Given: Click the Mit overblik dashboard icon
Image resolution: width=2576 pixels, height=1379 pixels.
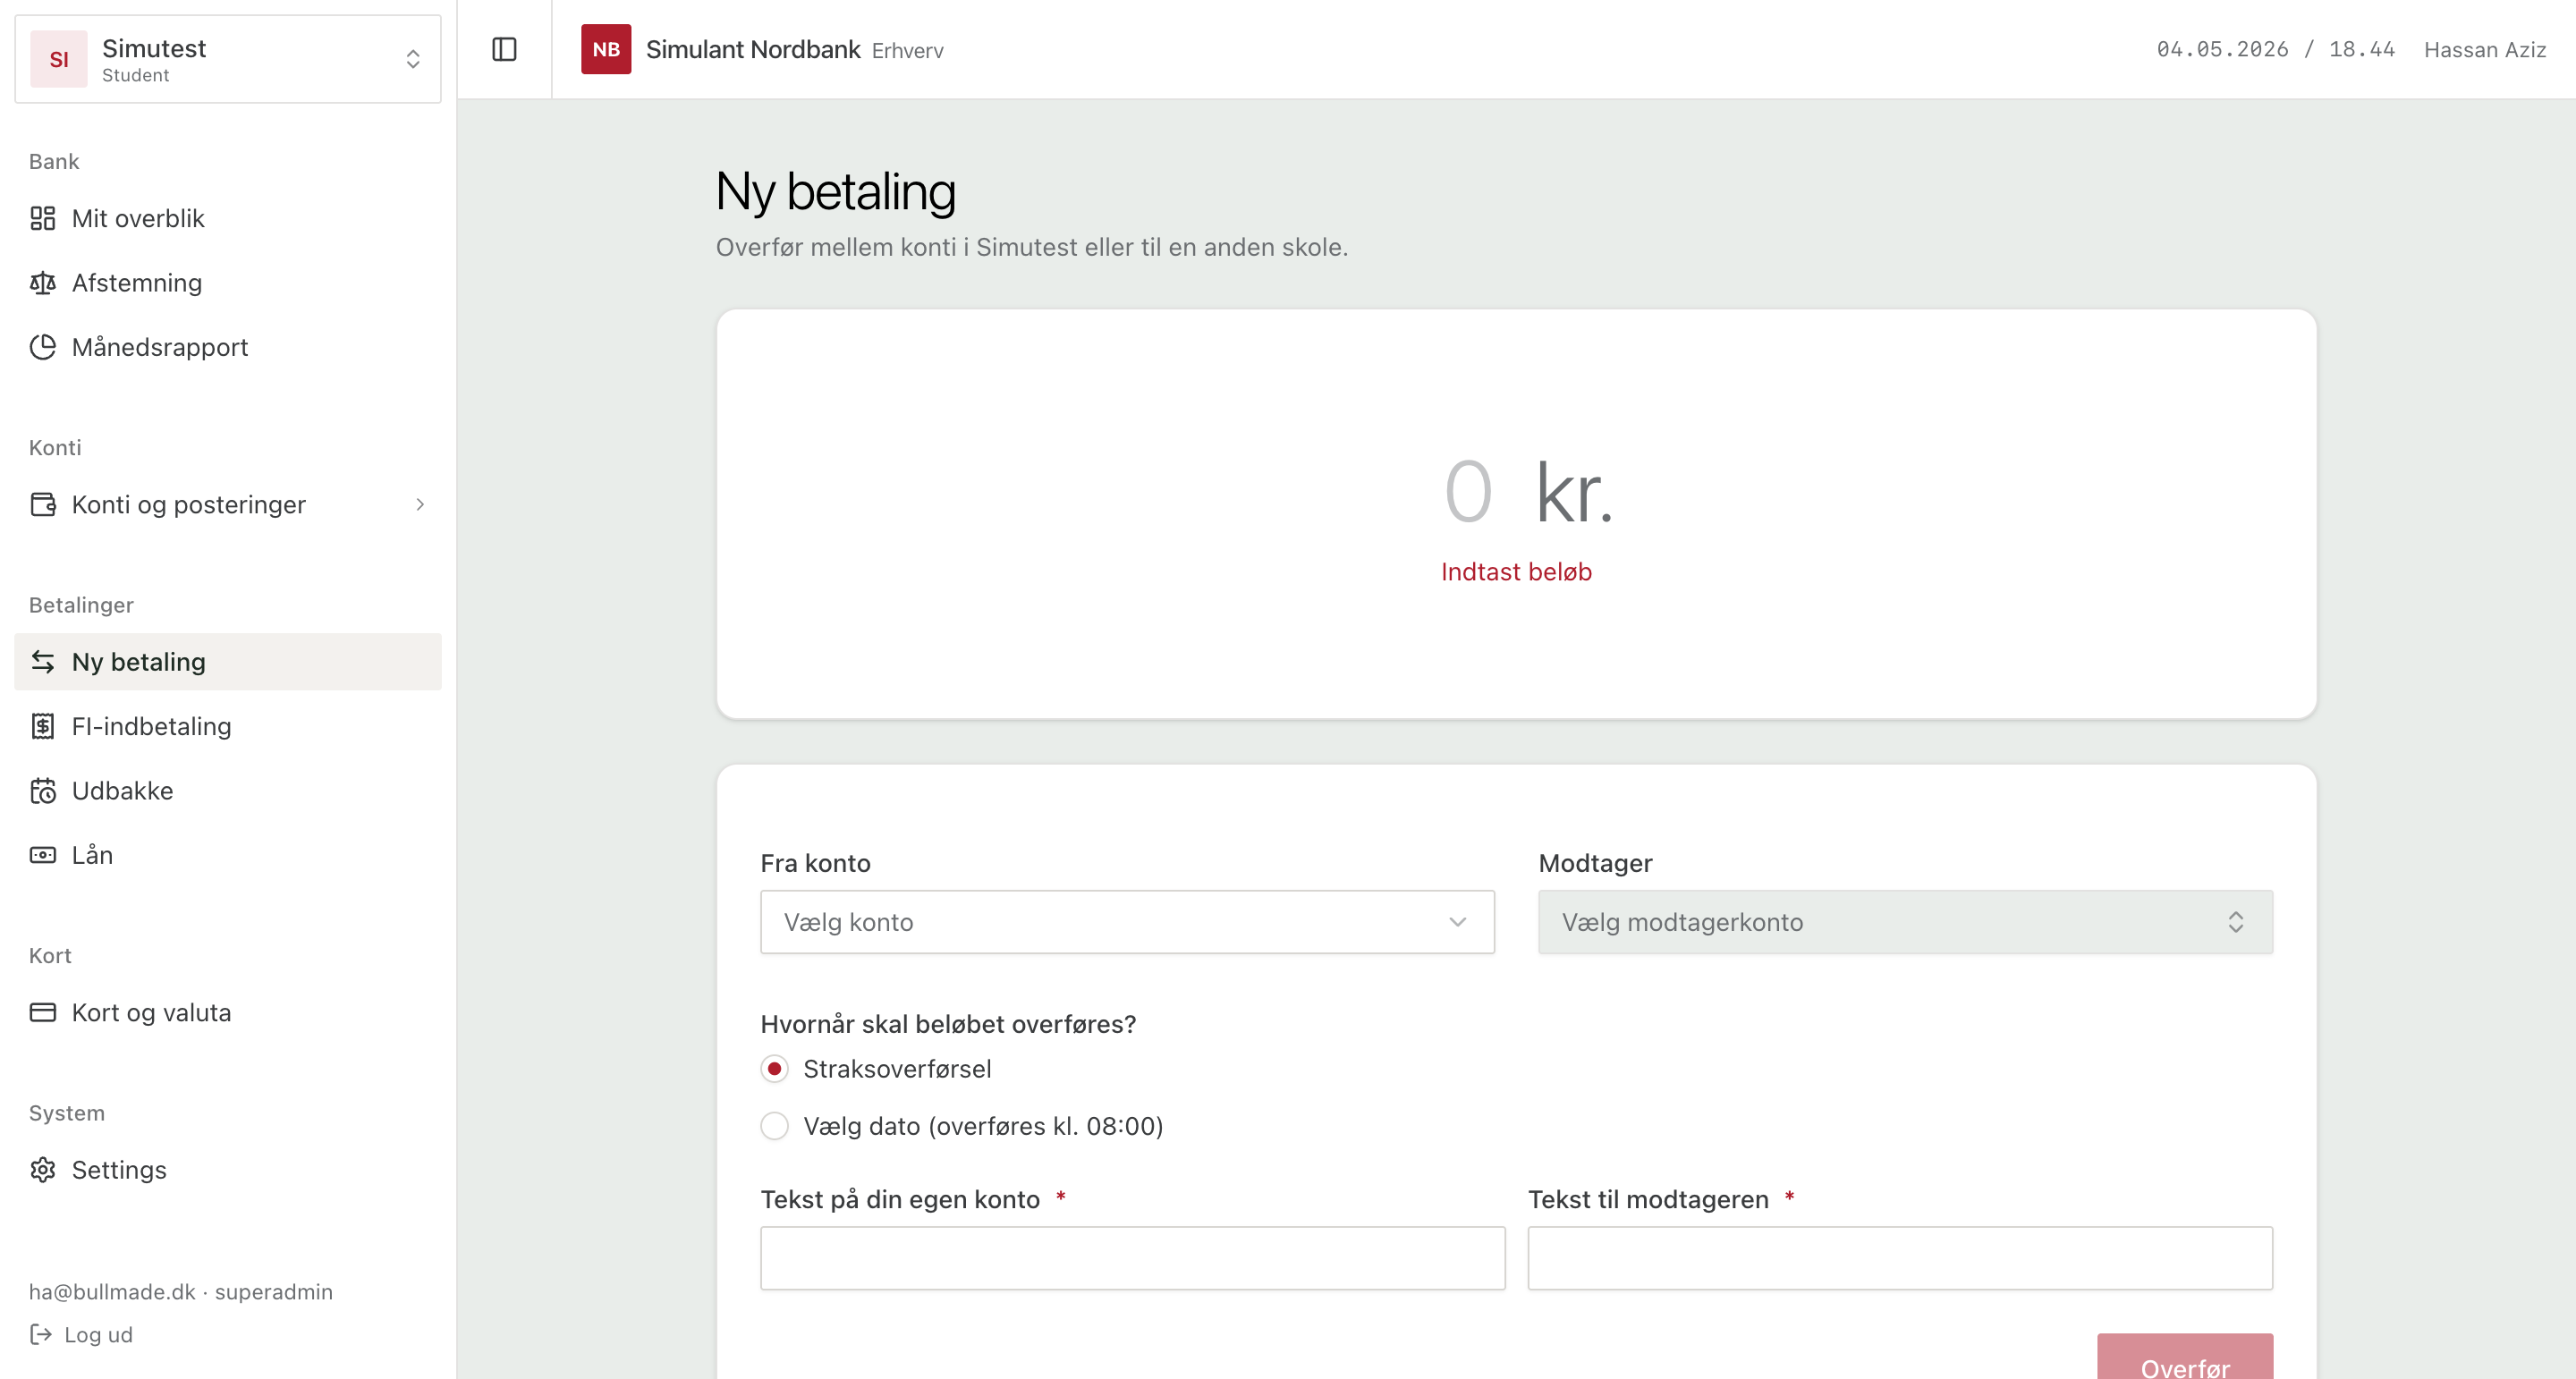Looking at the screenshot, I should click(42, 218).
